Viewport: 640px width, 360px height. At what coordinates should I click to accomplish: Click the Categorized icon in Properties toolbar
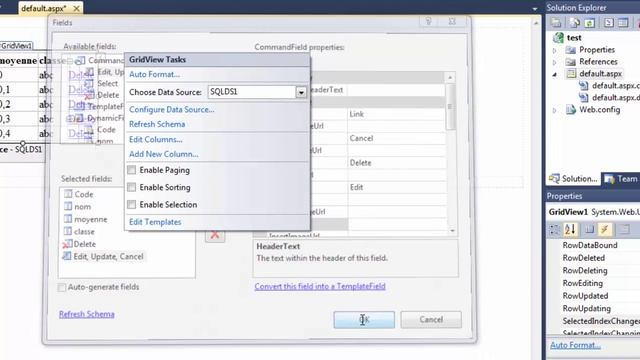tap(555, 230)
